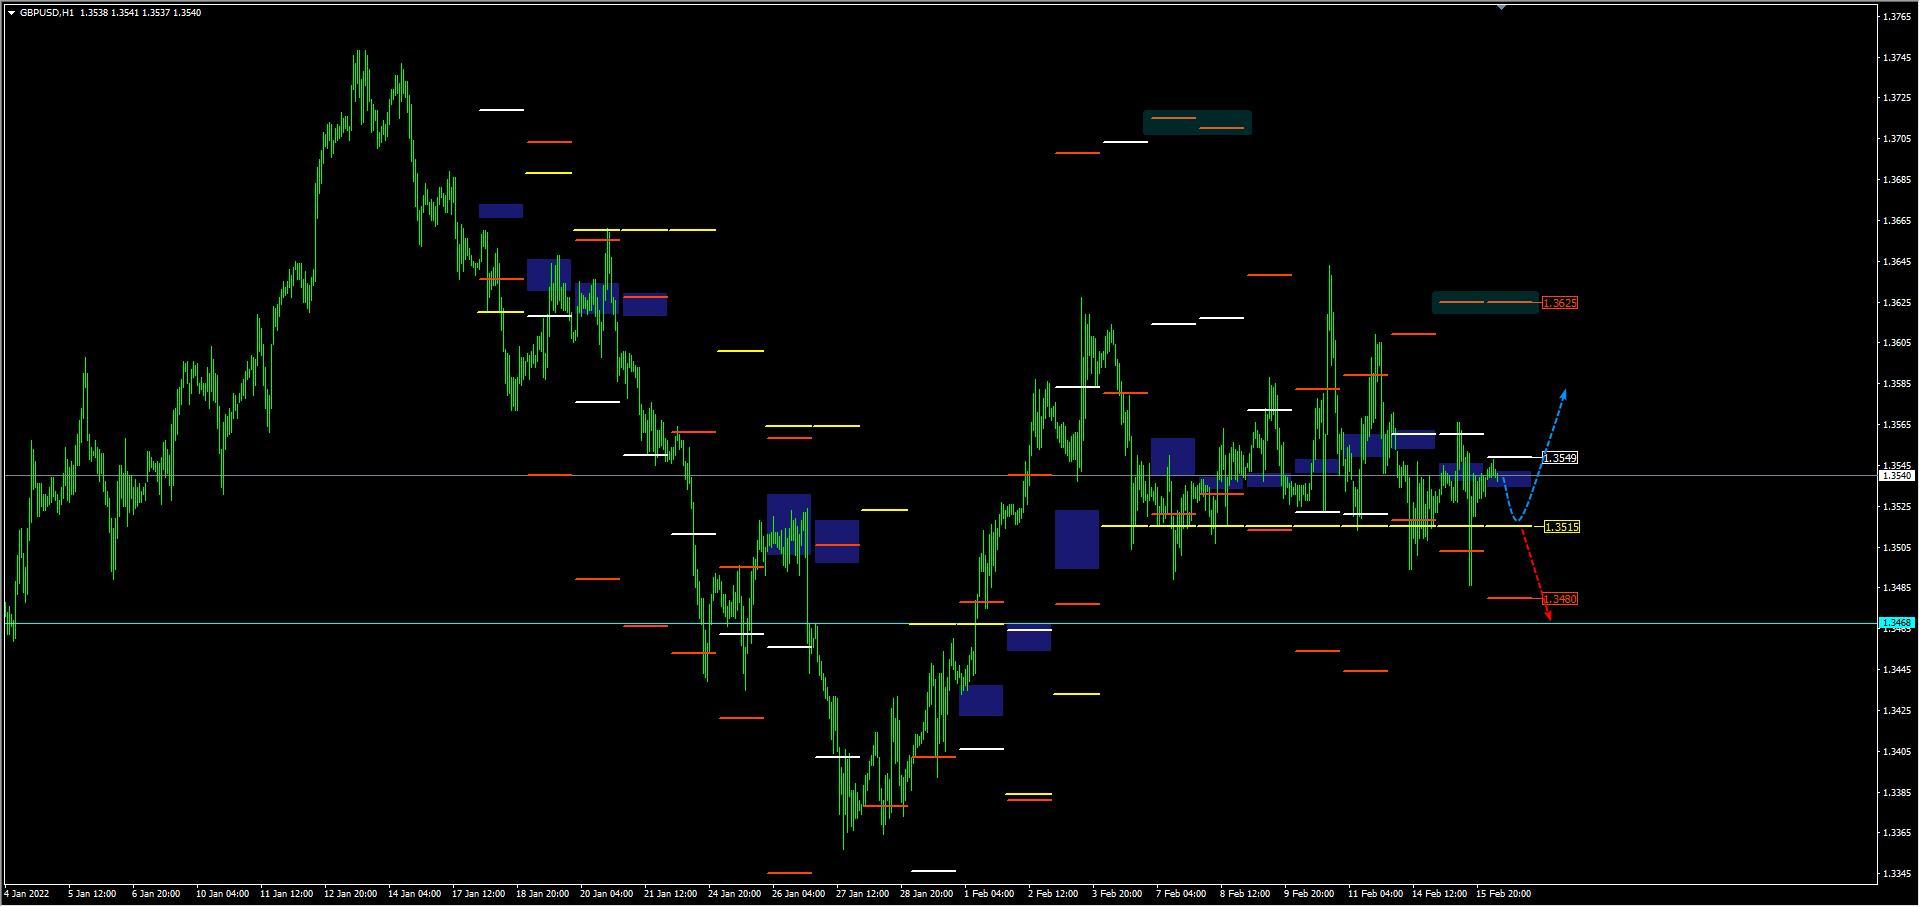Select the blue dashed upward arrowhead
This screenshot has width=1920, height=907.
(x=1564, y=393)
